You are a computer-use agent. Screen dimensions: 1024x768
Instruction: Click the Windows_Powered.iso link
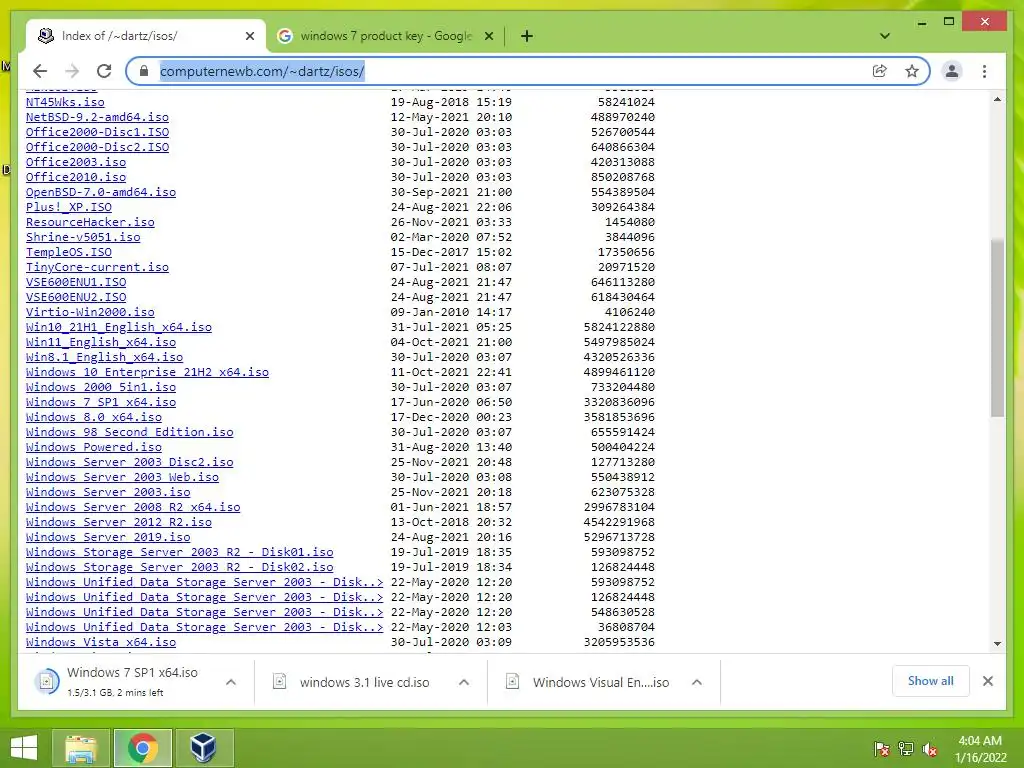(93, 447)
